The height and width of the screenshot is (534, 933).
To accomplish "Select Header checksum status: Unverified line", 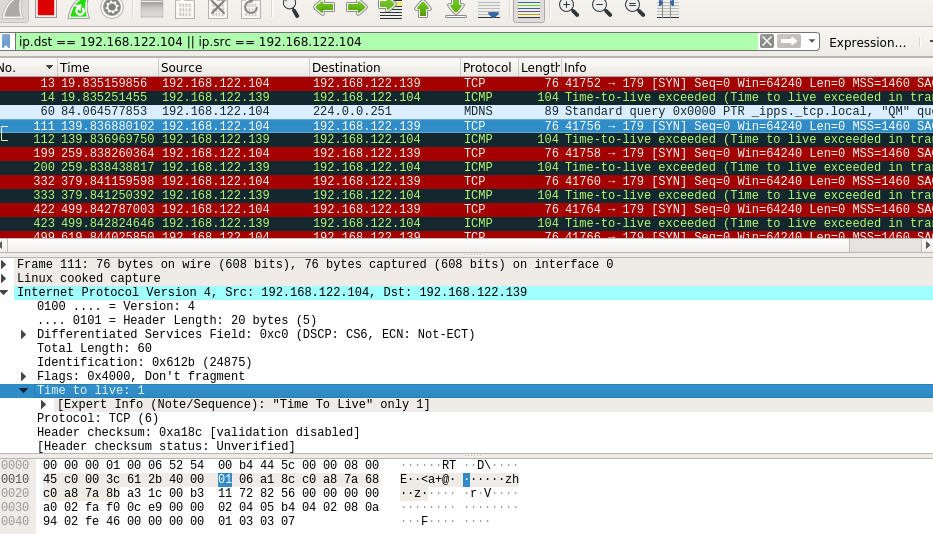I will tap(165, 446).
